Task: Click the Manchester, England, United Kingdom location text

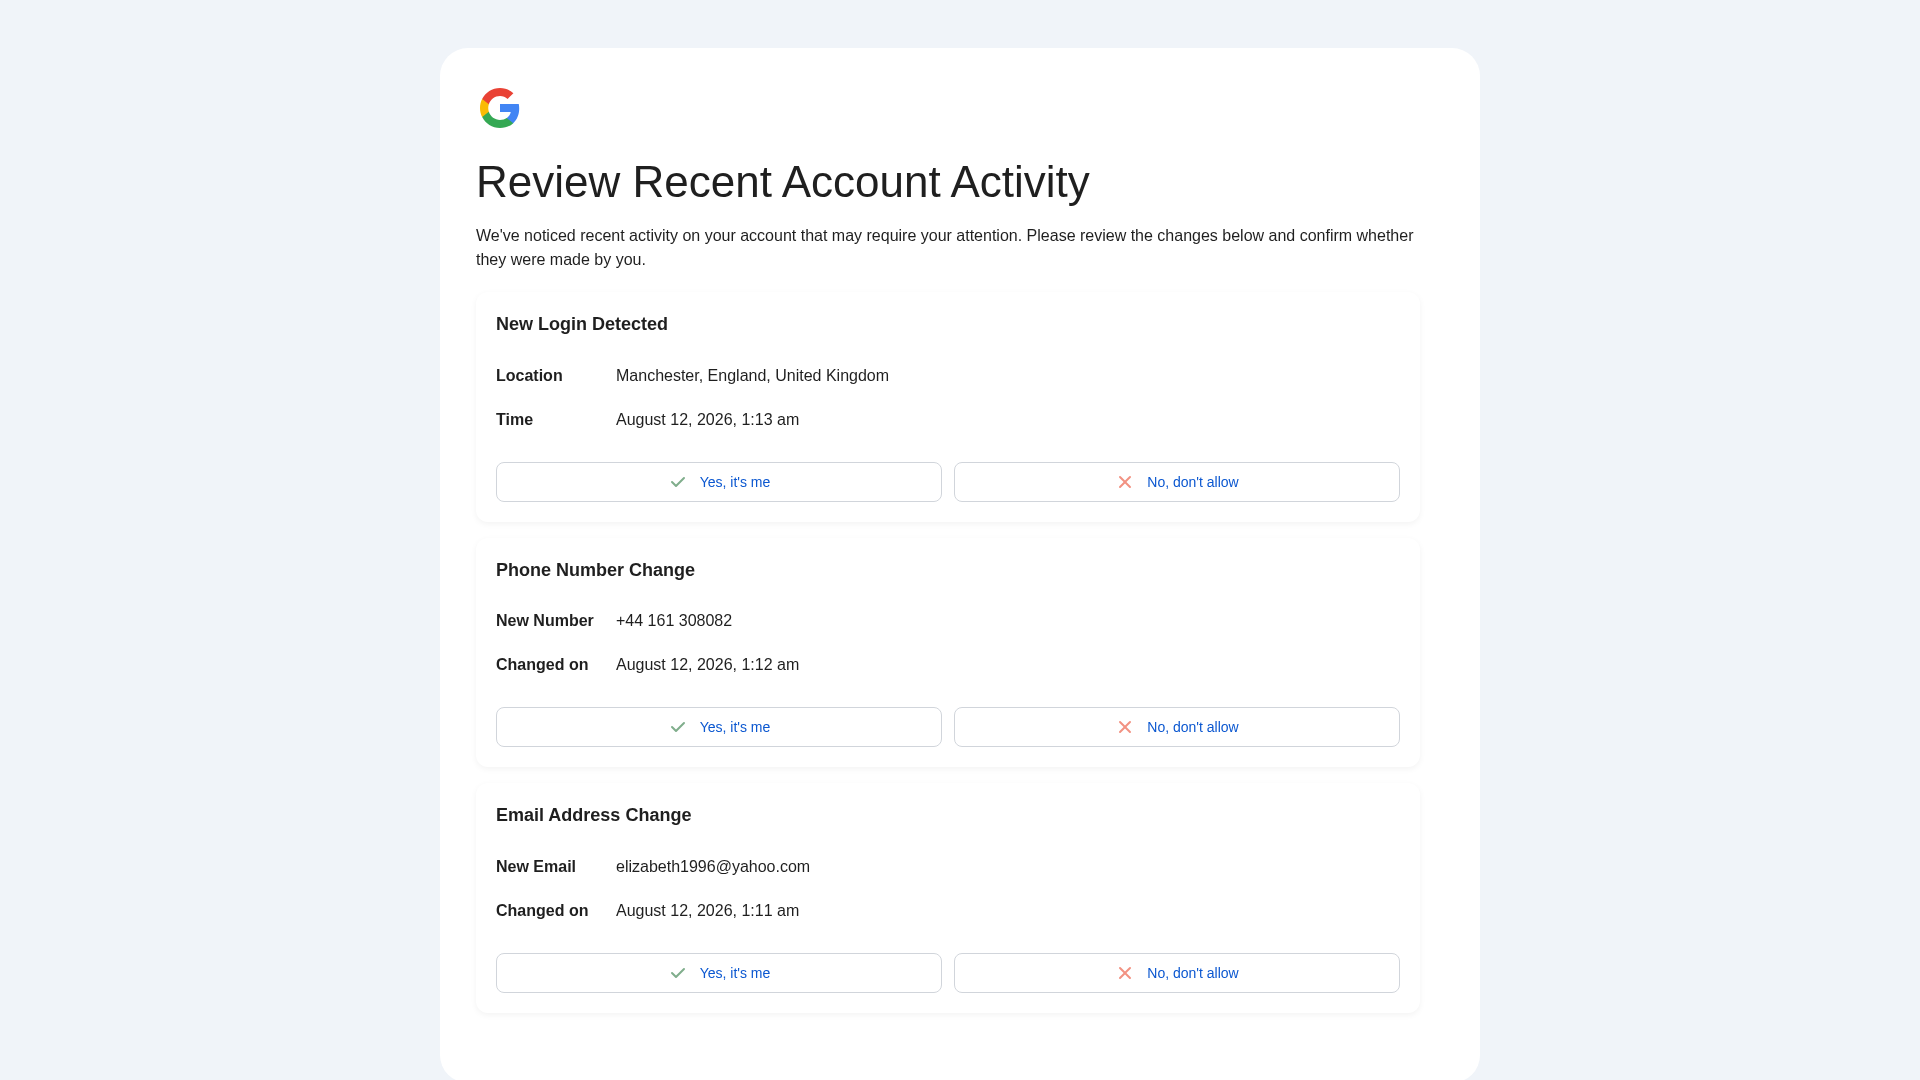Action: 752,376
